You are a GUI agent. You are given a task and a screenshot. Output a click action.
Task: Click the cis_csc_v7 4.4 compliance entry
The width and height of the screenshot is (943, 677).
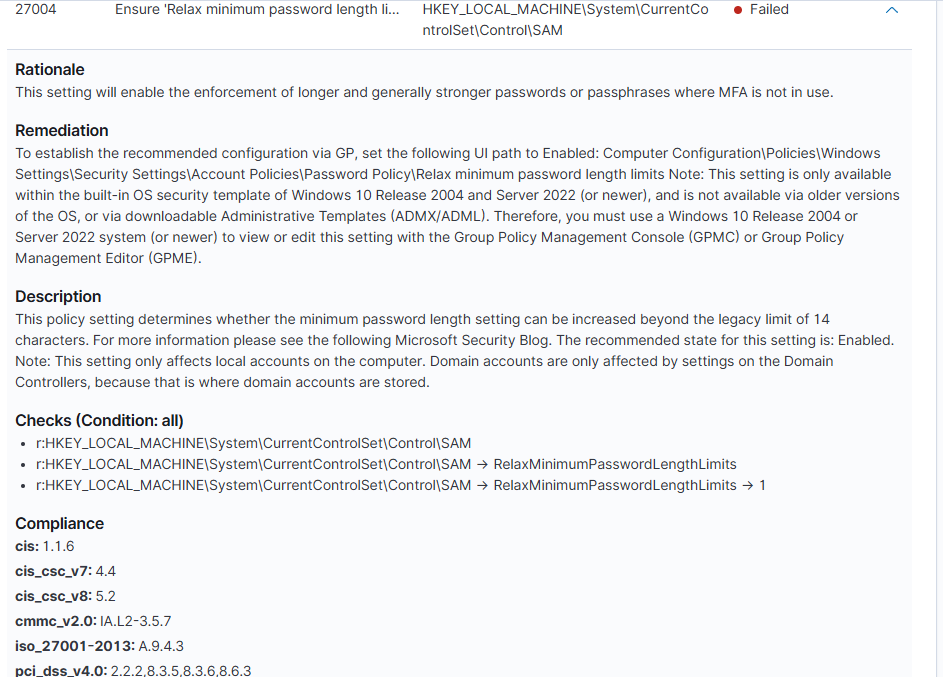65,571
